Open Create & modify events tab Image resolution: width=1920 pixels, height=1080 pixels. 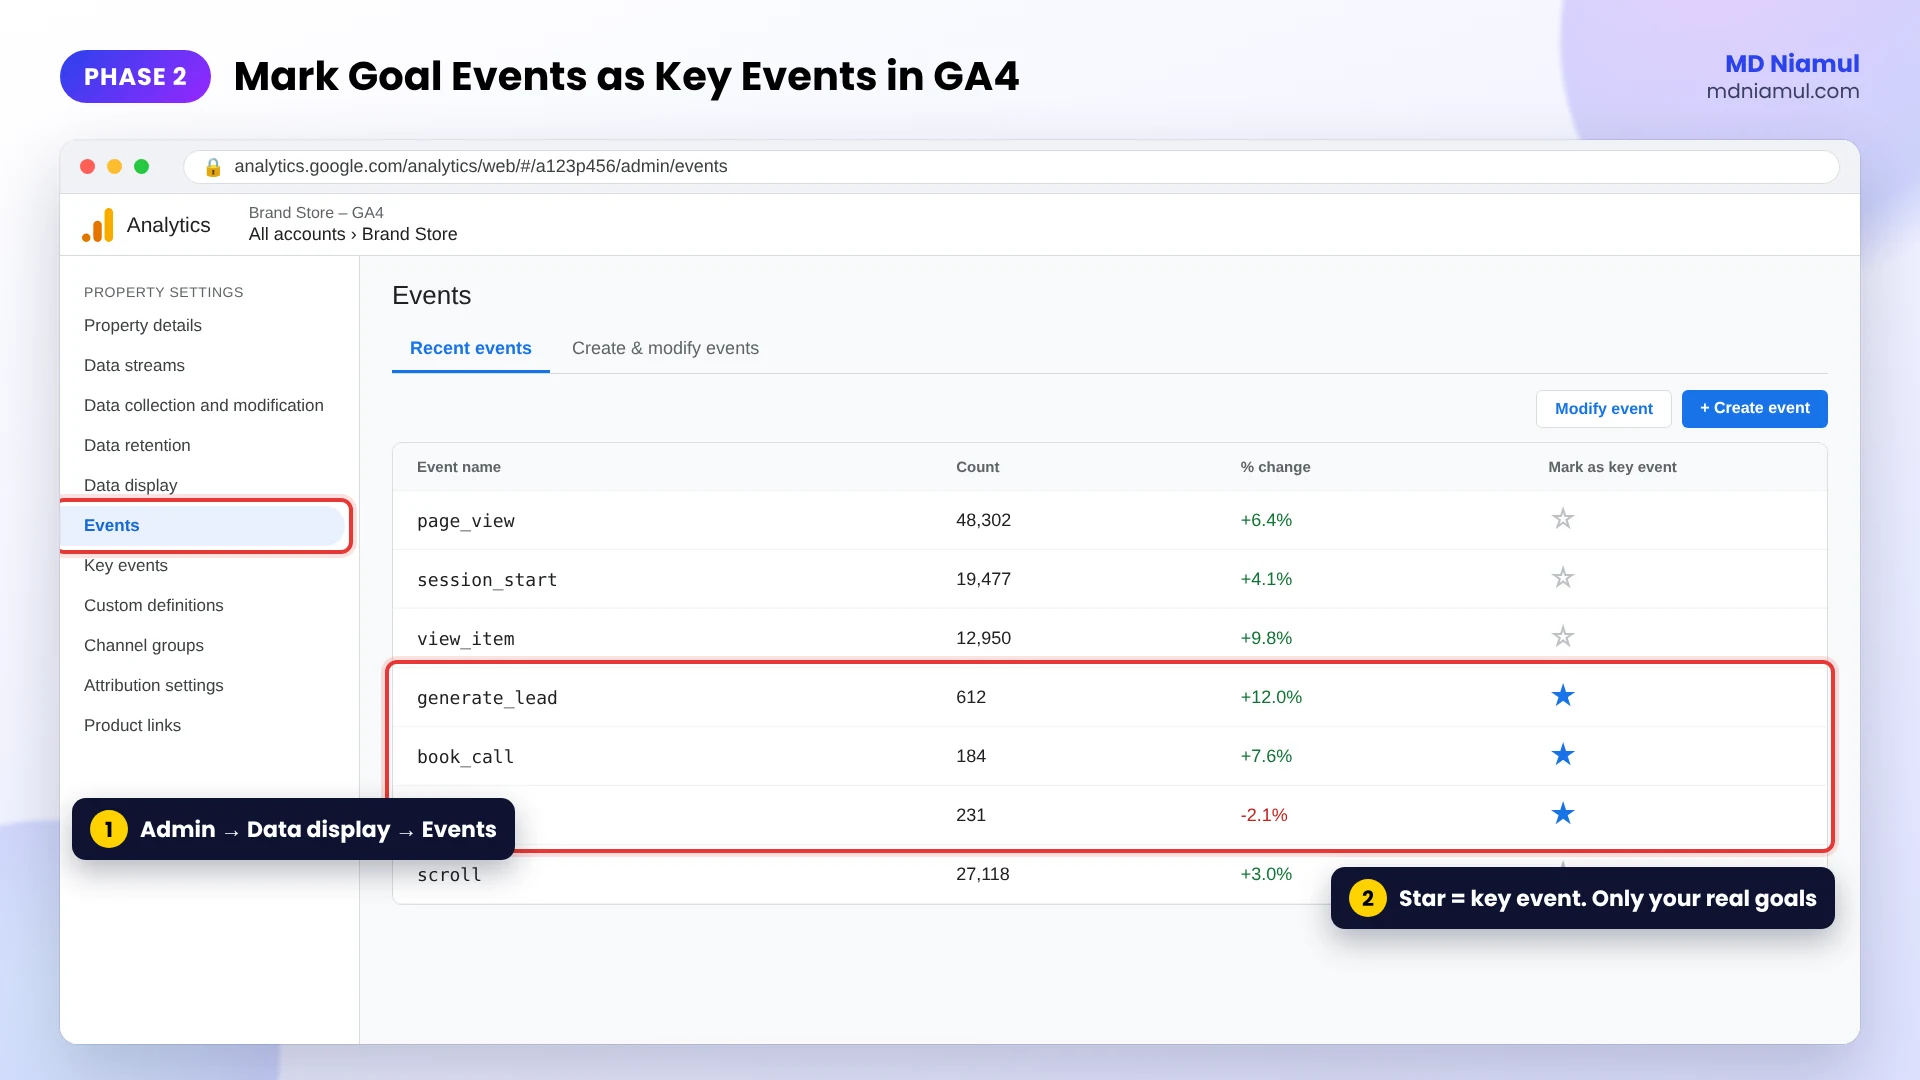(x=665, y=348)
